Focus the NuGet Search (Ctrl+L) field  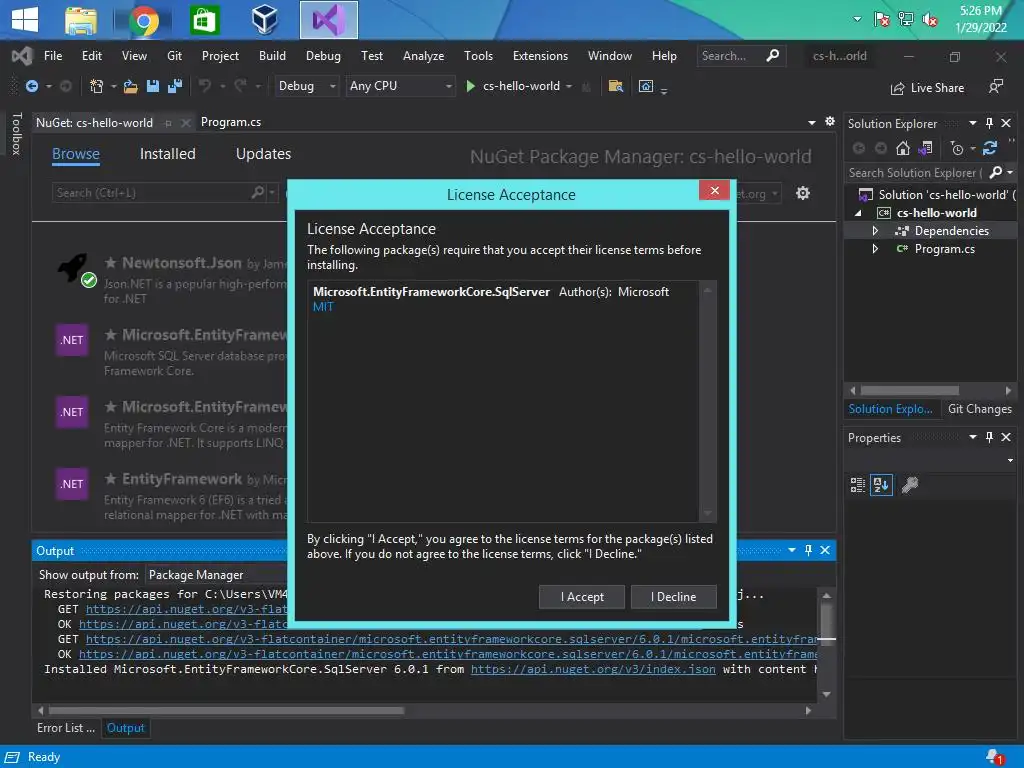tap(152, 193)
